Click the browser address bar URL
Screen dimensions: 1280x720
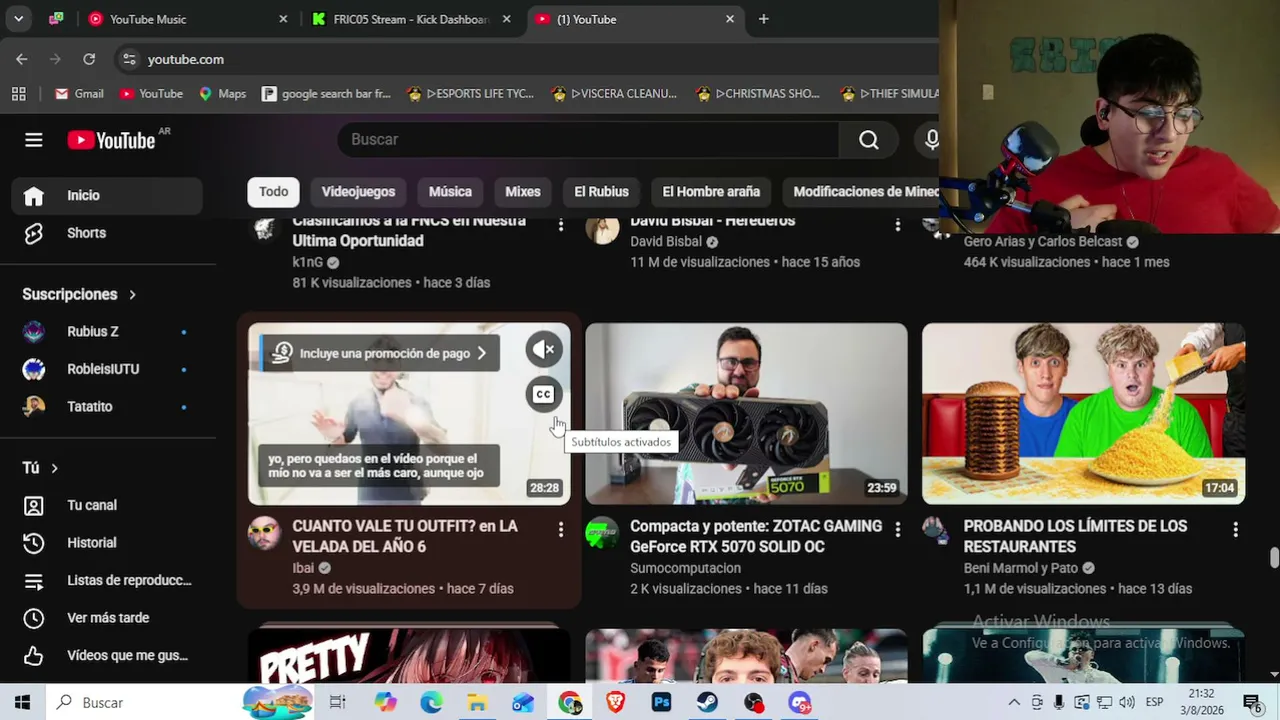click(x=186, y=59)
